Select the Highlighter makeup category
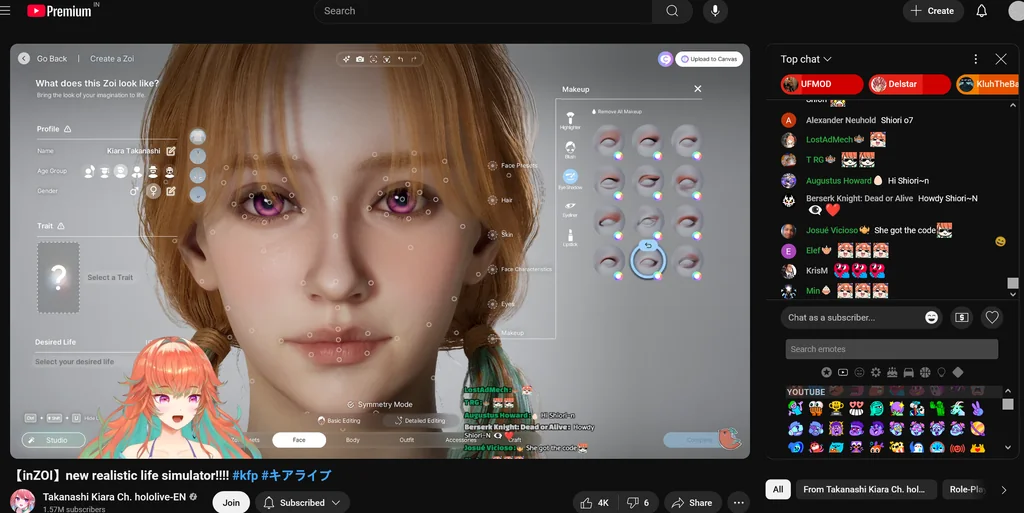The width and height of the screenshot is (1024, 513). 570,120
